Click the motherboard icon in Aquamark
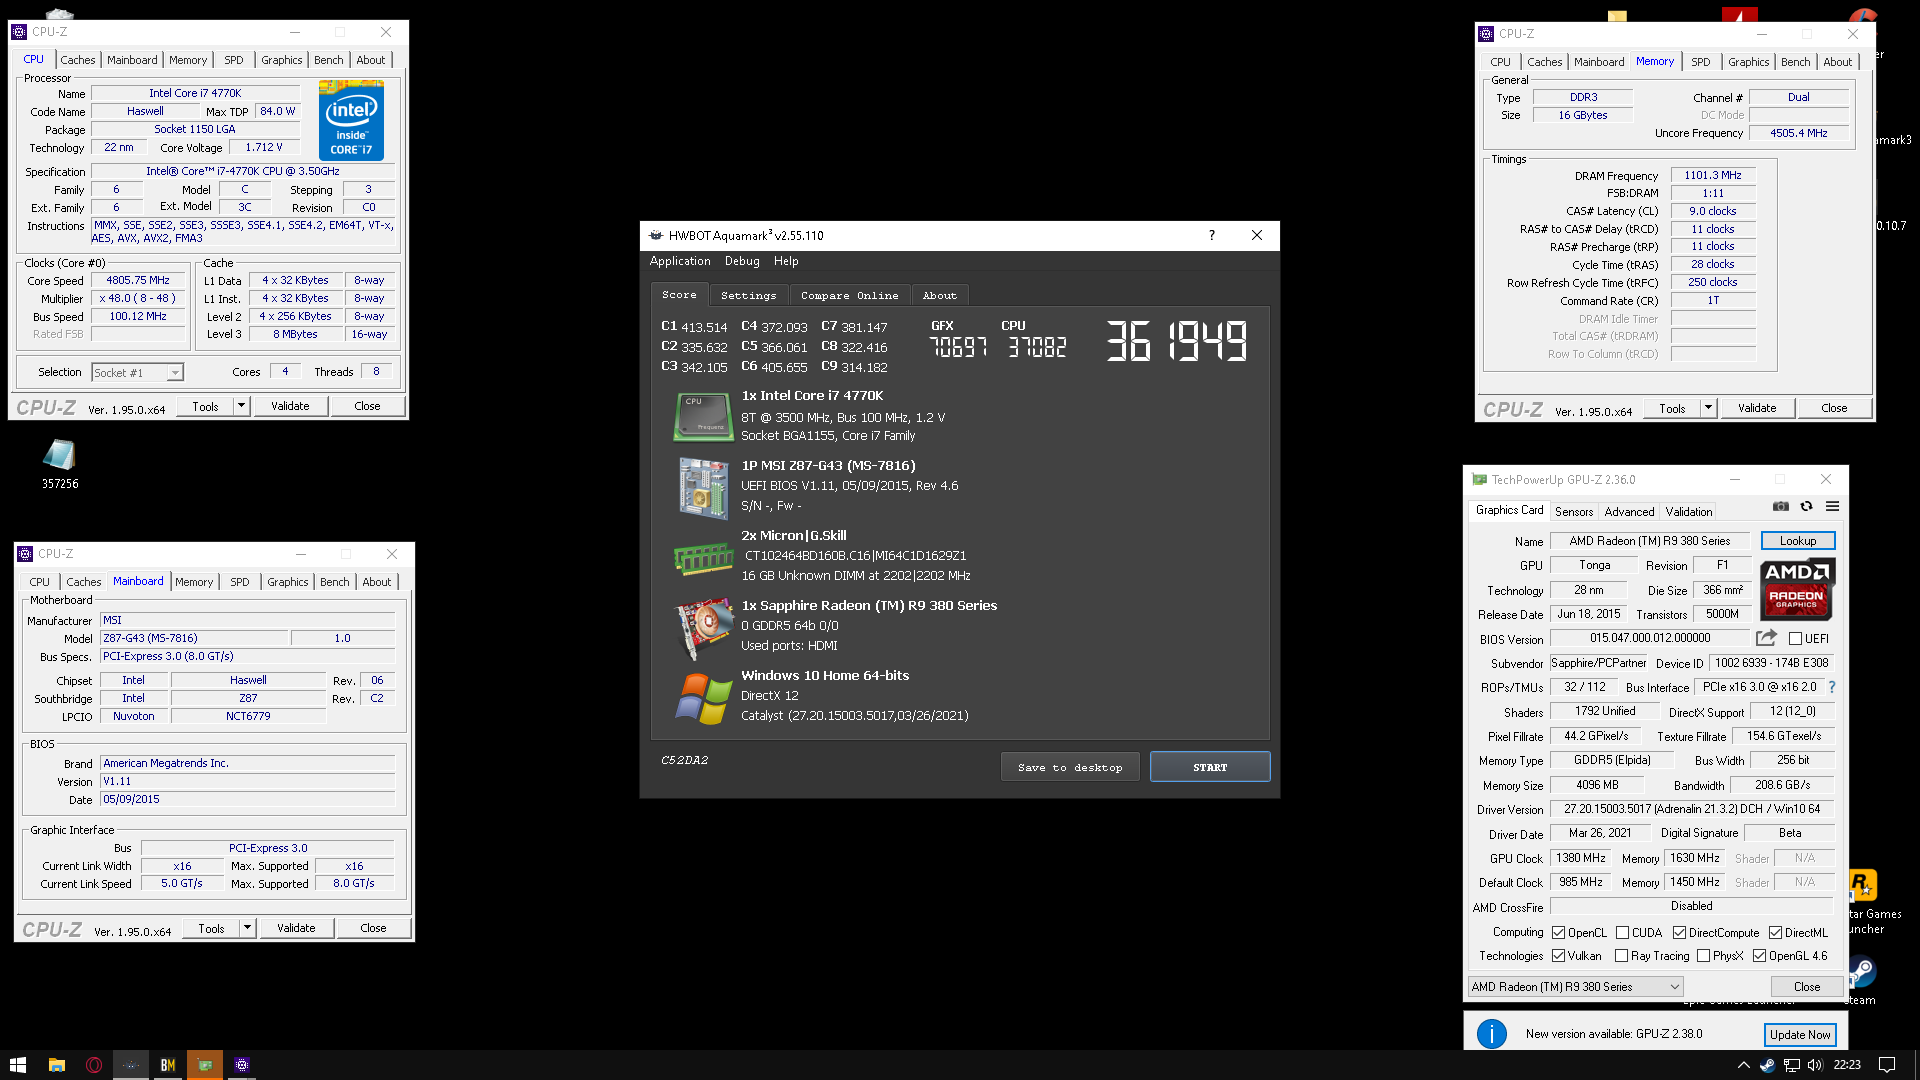1920x1080 pixels. 703,488
